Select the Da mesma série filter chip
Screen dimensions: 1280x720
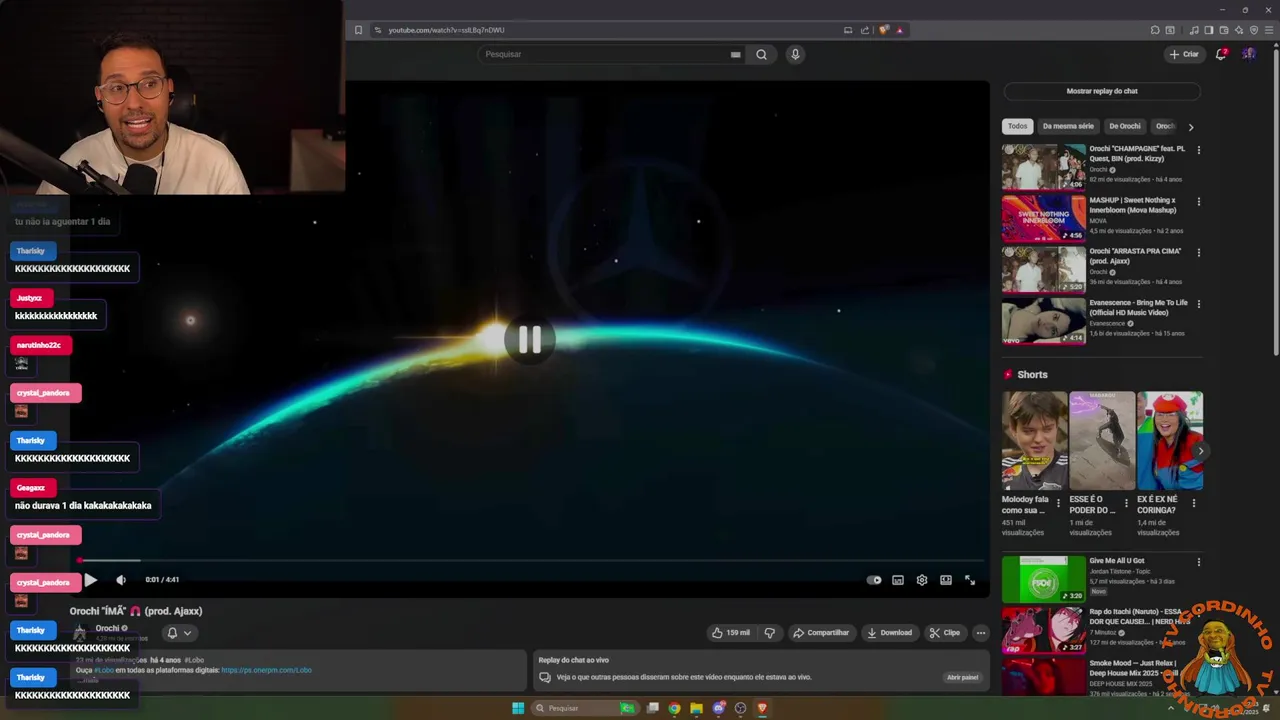point(1068,126)
